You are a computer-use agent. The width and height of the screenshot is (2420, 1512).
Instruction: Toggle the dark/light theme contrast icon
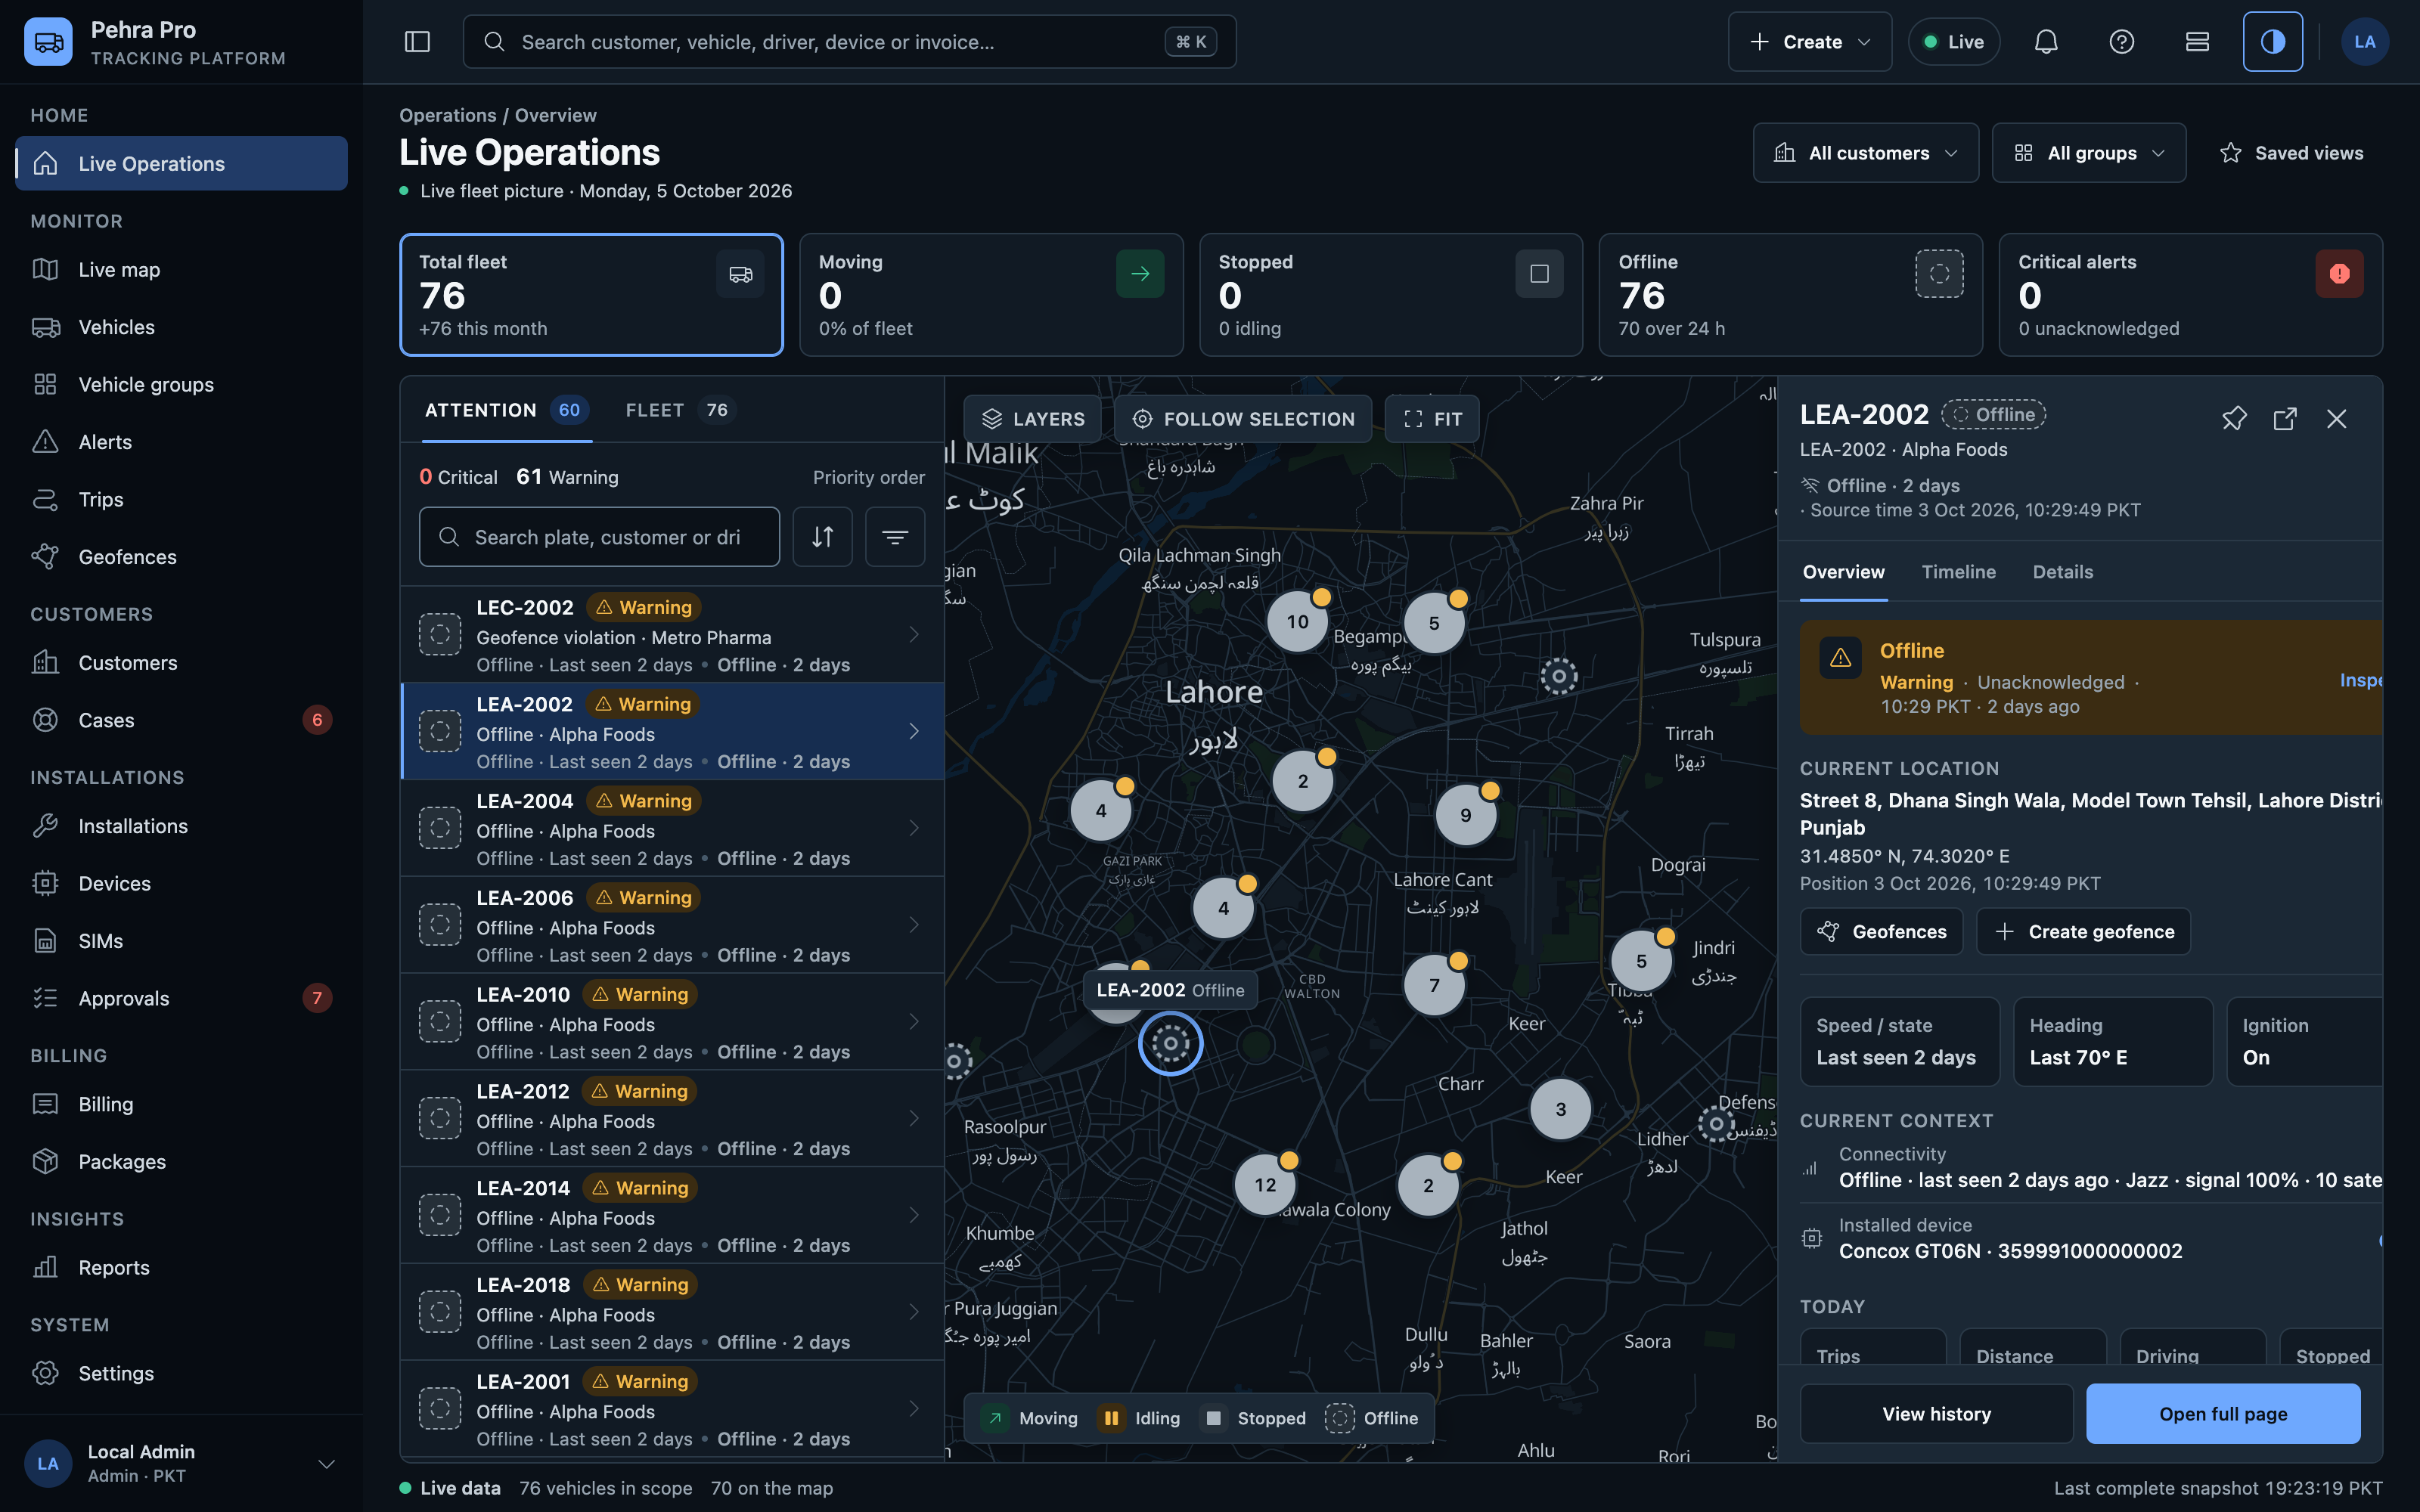click(x=2272, y=42)
